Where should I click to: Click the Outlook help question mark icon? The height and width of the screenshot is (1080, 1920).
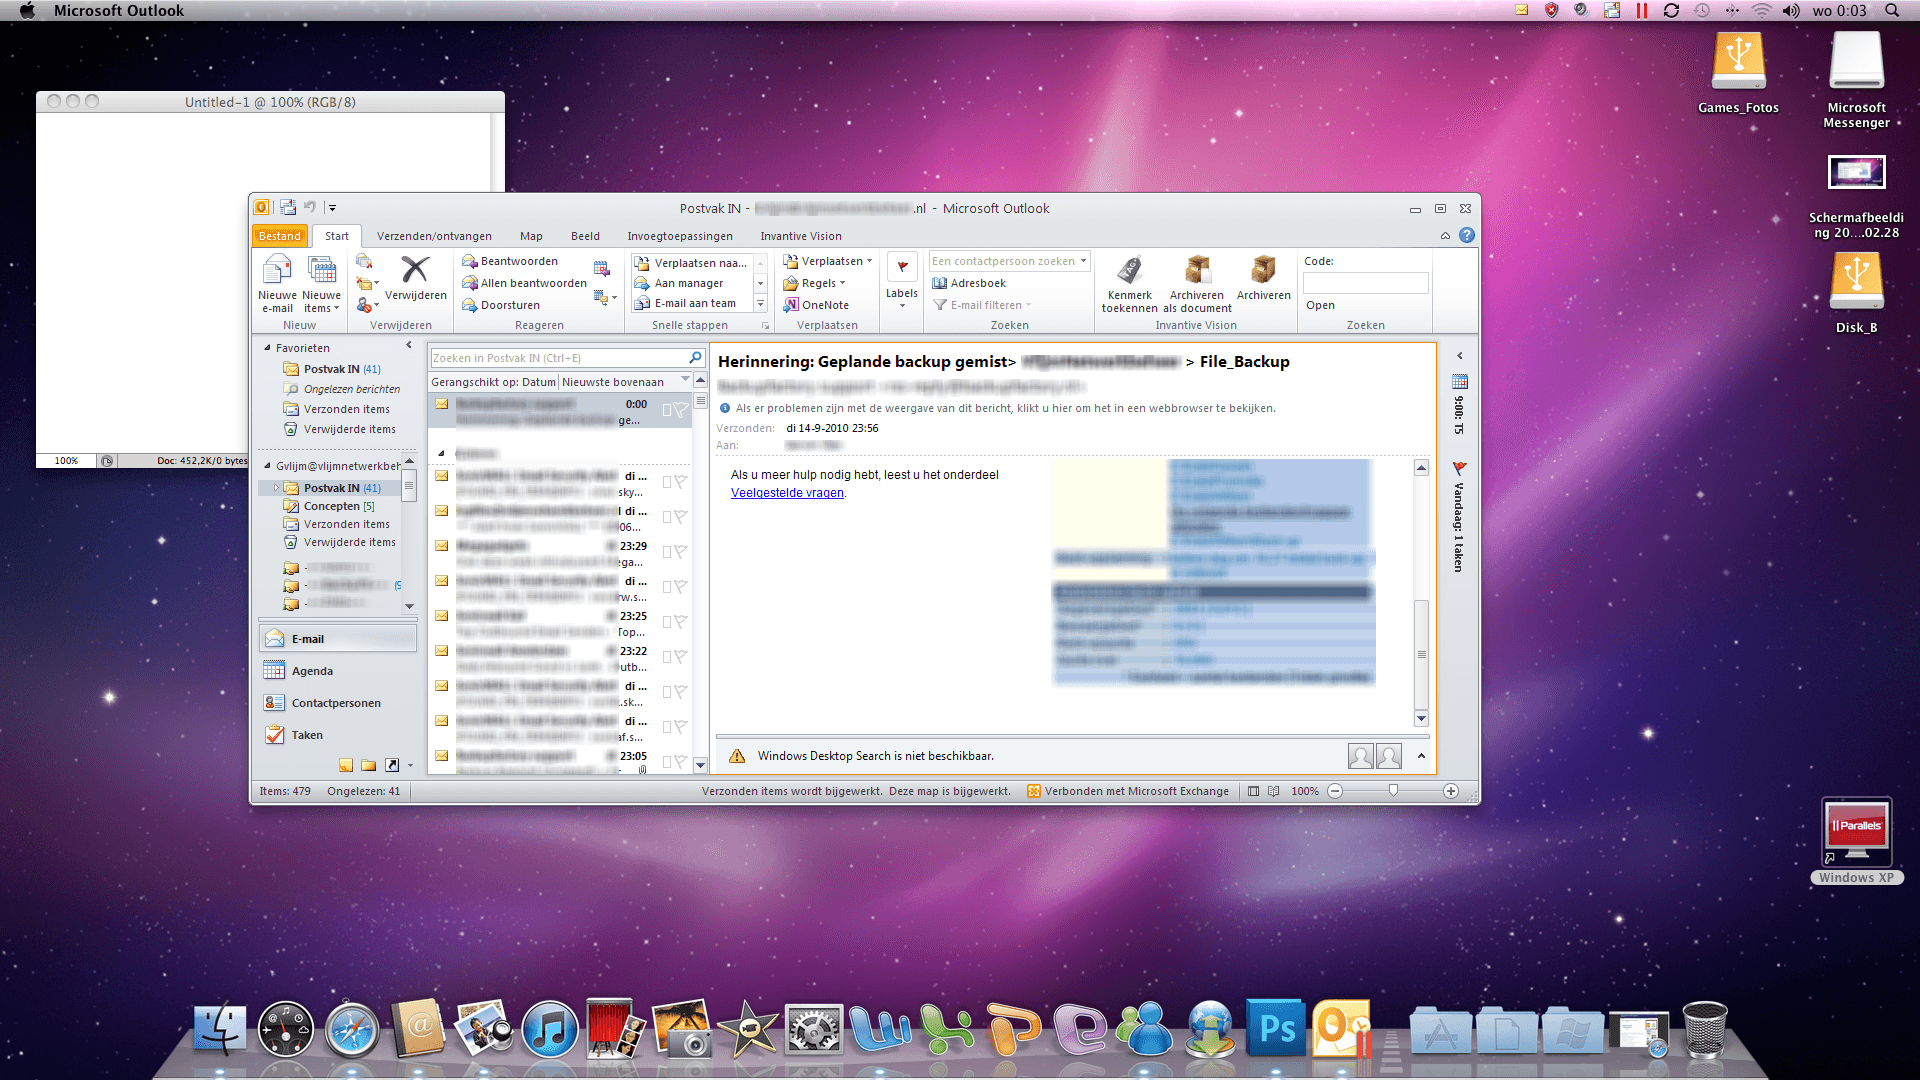(x=1467, y=235)
